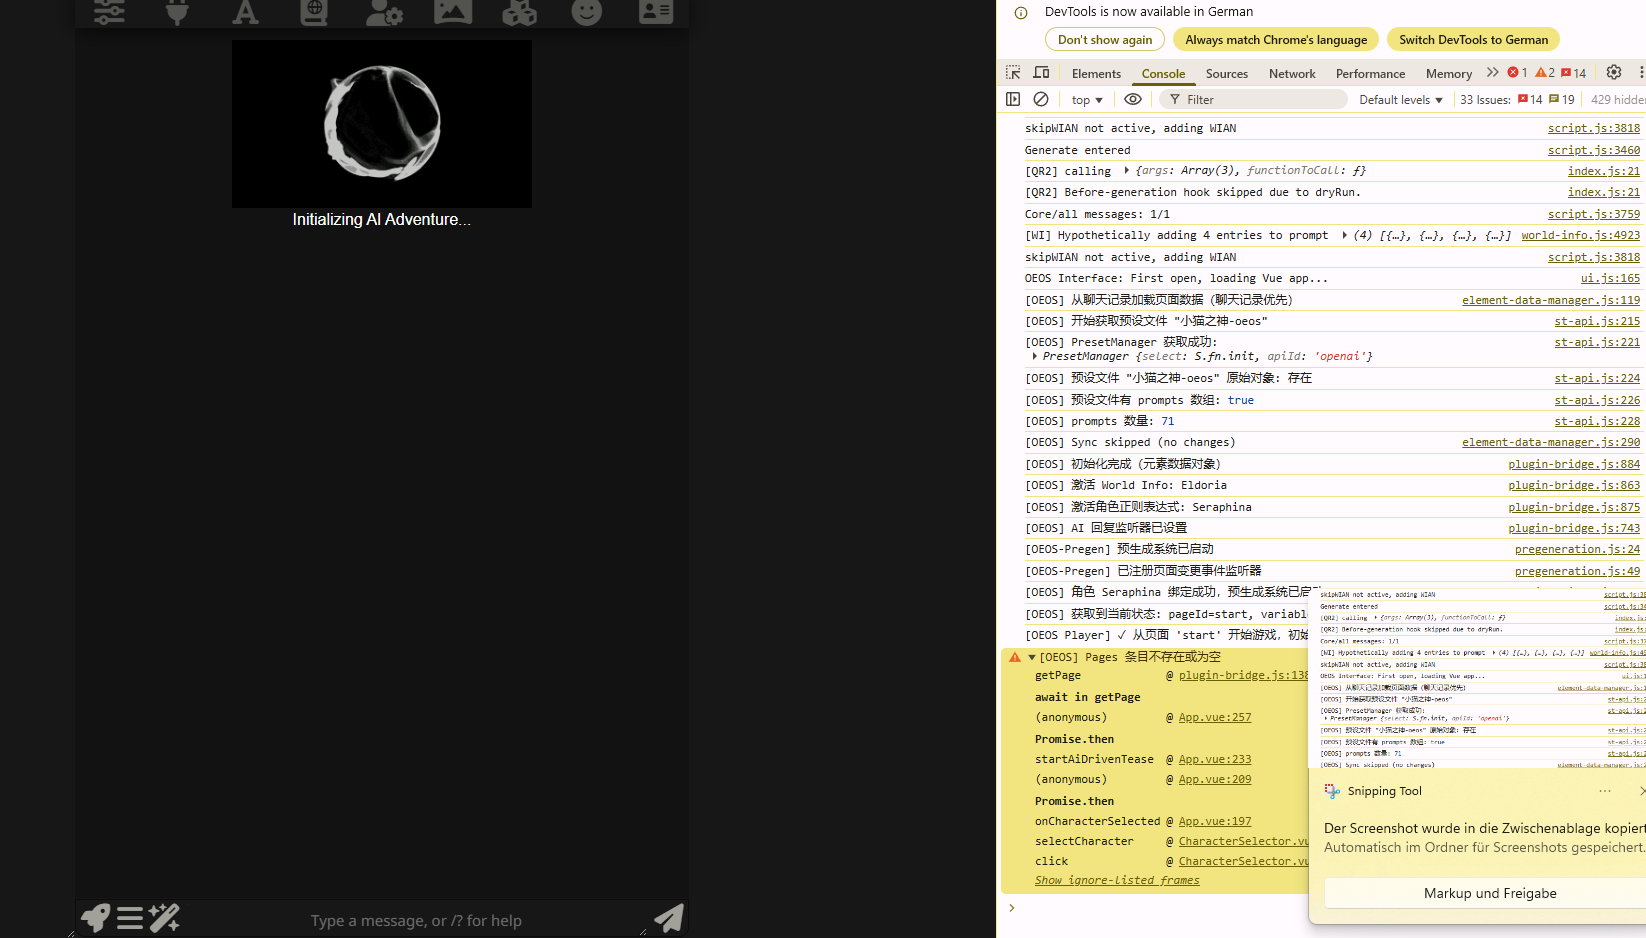
Task: Expand more DevTools tabs chevron
Action: point(1493,73)
